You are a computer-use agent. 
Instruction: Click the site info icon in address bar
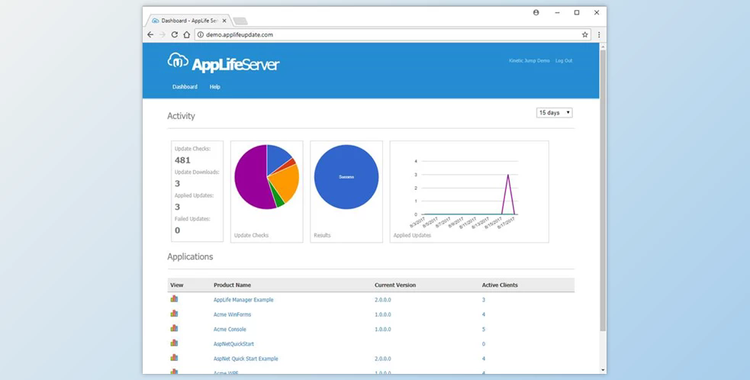pyautogui.click(x=200, y=35)
